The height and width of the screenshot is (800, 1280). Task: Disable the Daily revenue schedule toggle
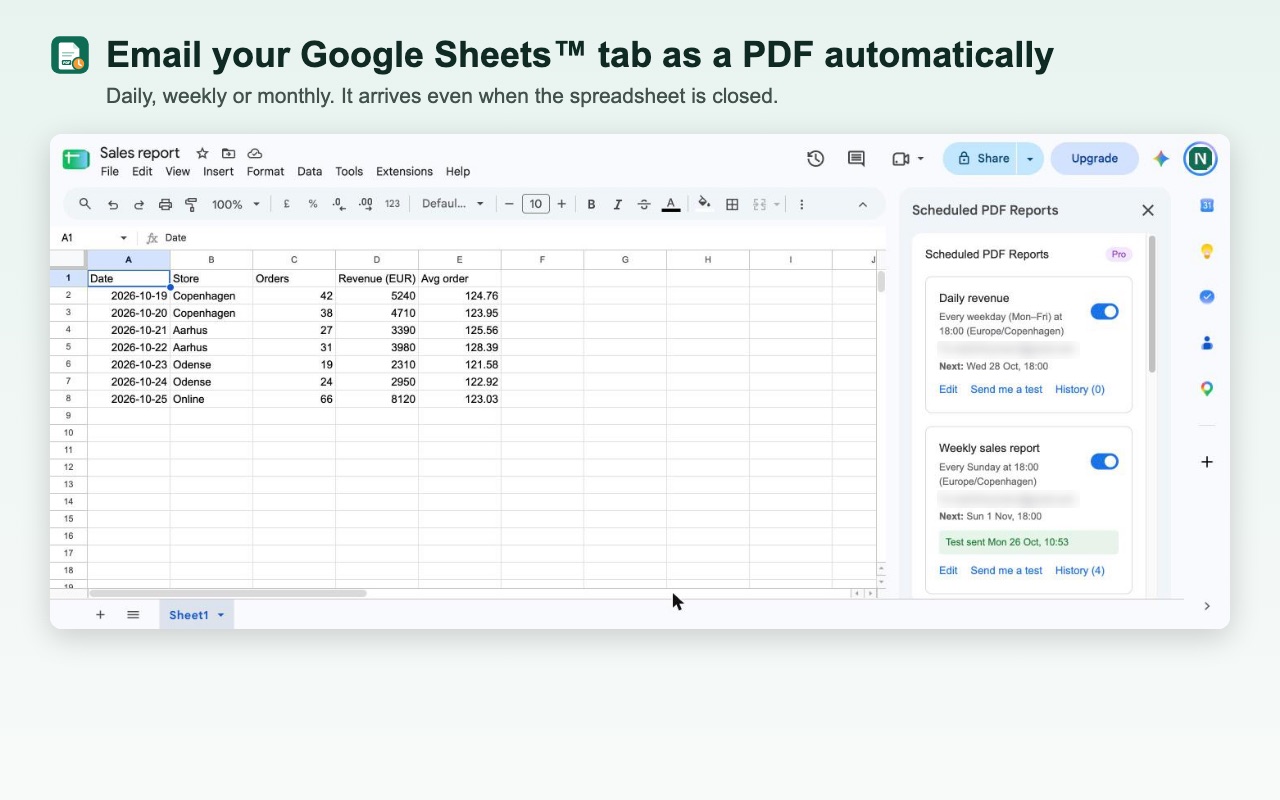click(1104, 311)
